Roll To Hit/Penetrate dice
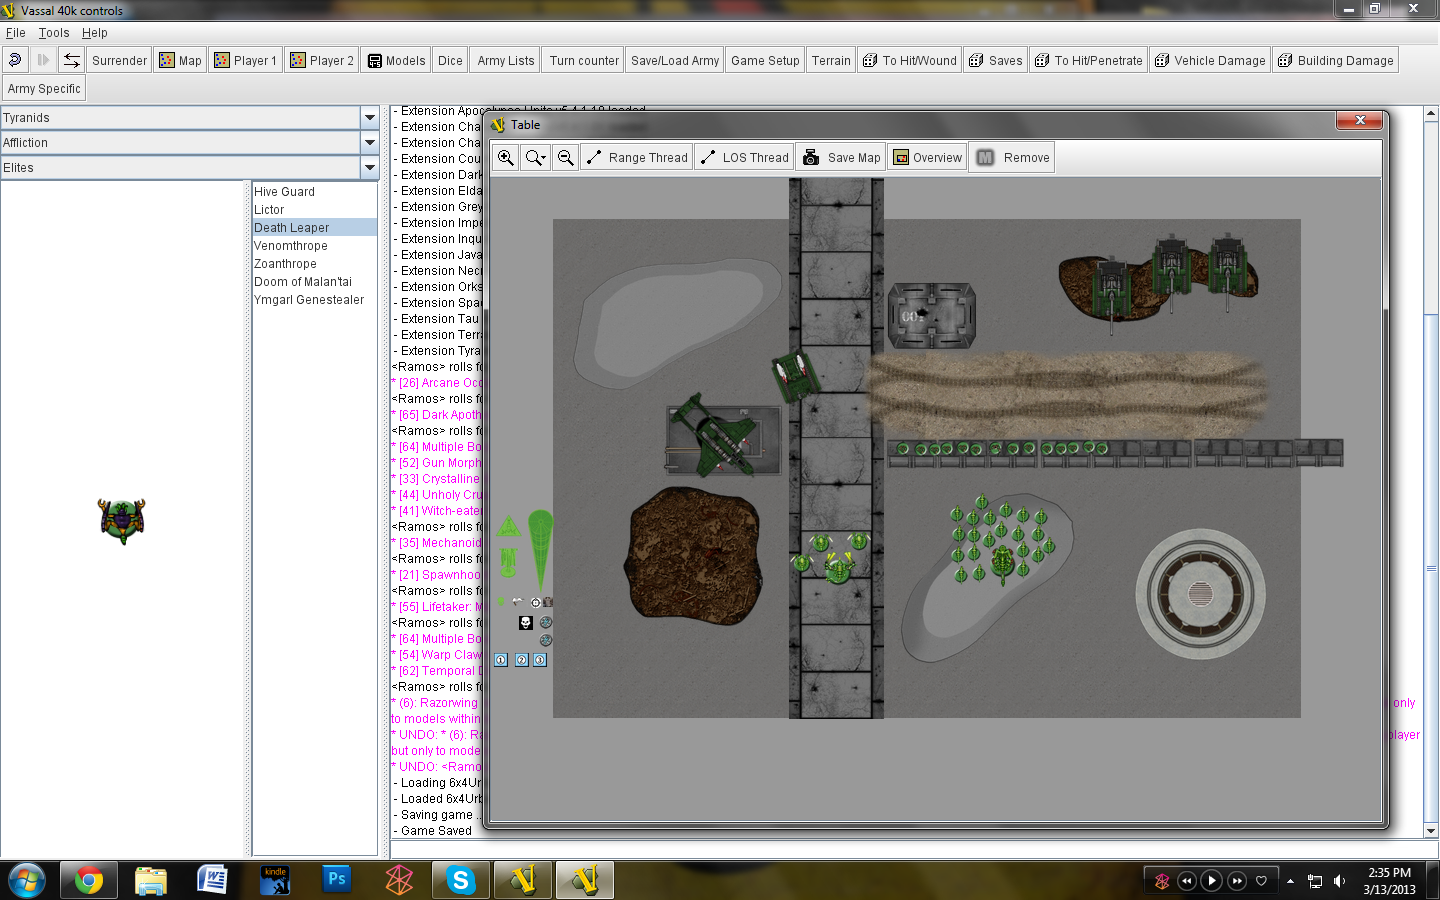 (x=1088, y=60)
